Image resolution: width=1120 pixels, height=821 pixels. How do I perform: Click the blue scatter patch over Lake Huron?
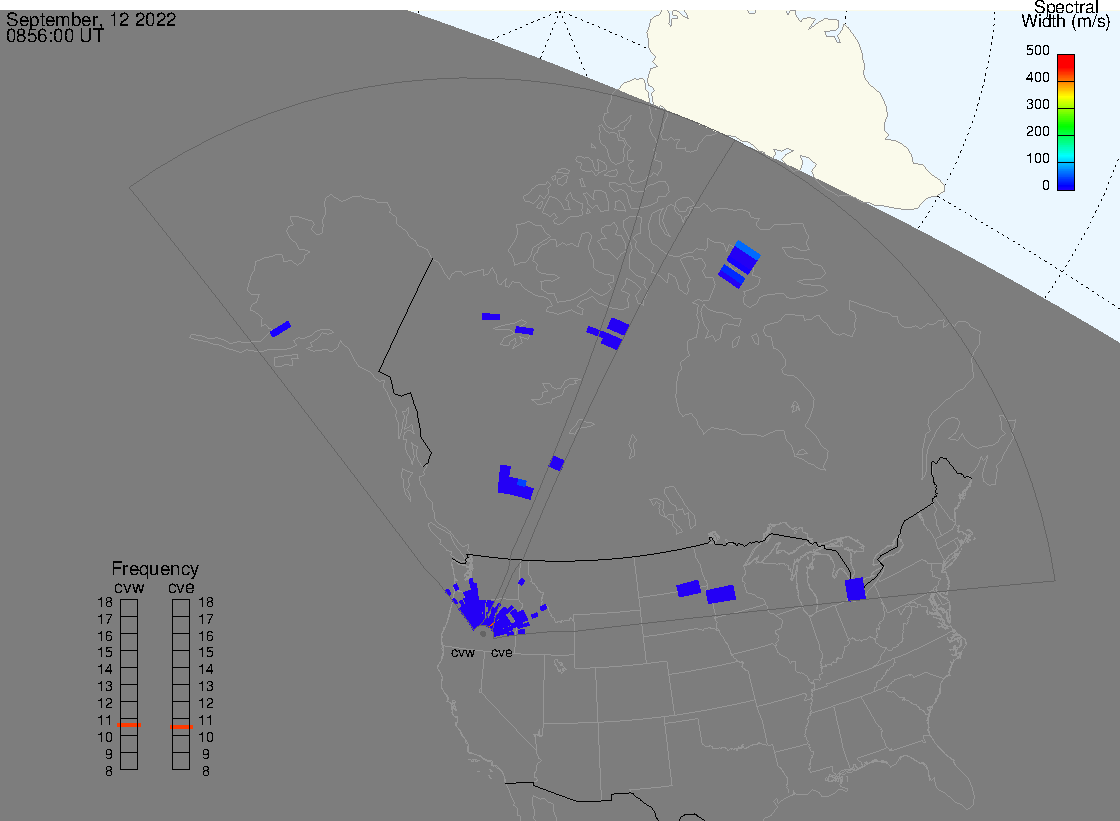point(855,589)
